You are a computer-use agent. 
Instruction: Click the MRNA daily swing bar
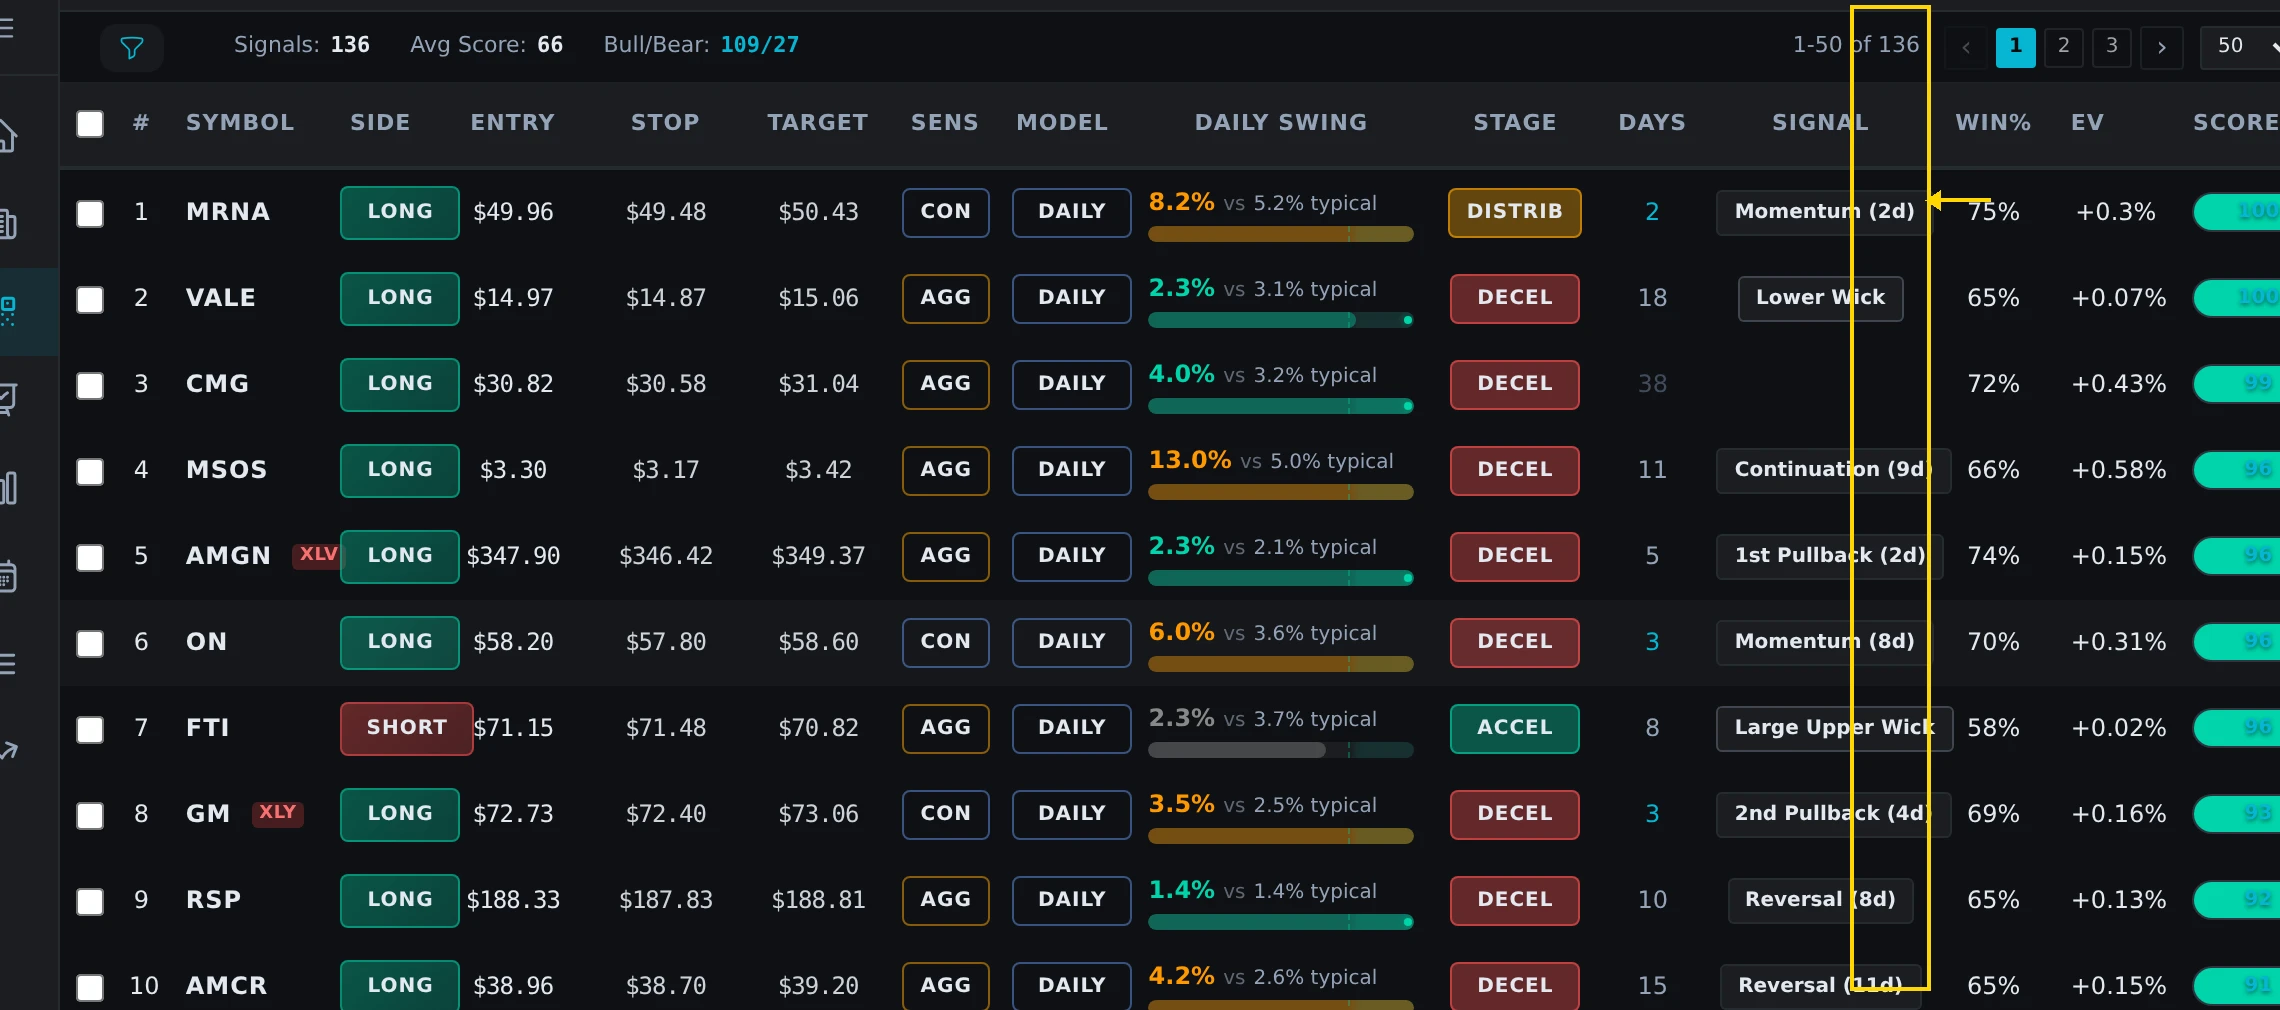(x=1280, y=234)
